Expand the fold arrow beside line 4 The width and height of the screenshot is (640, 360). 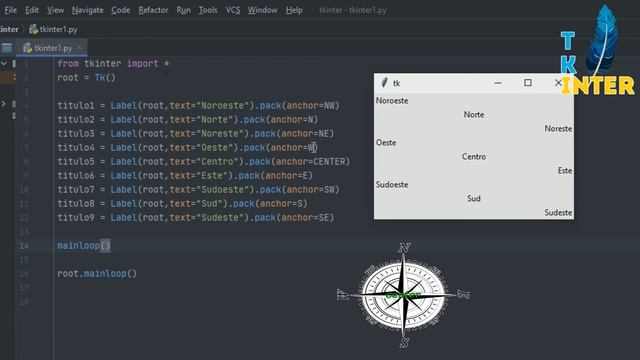pyautogui.click(x=4, y=104)
